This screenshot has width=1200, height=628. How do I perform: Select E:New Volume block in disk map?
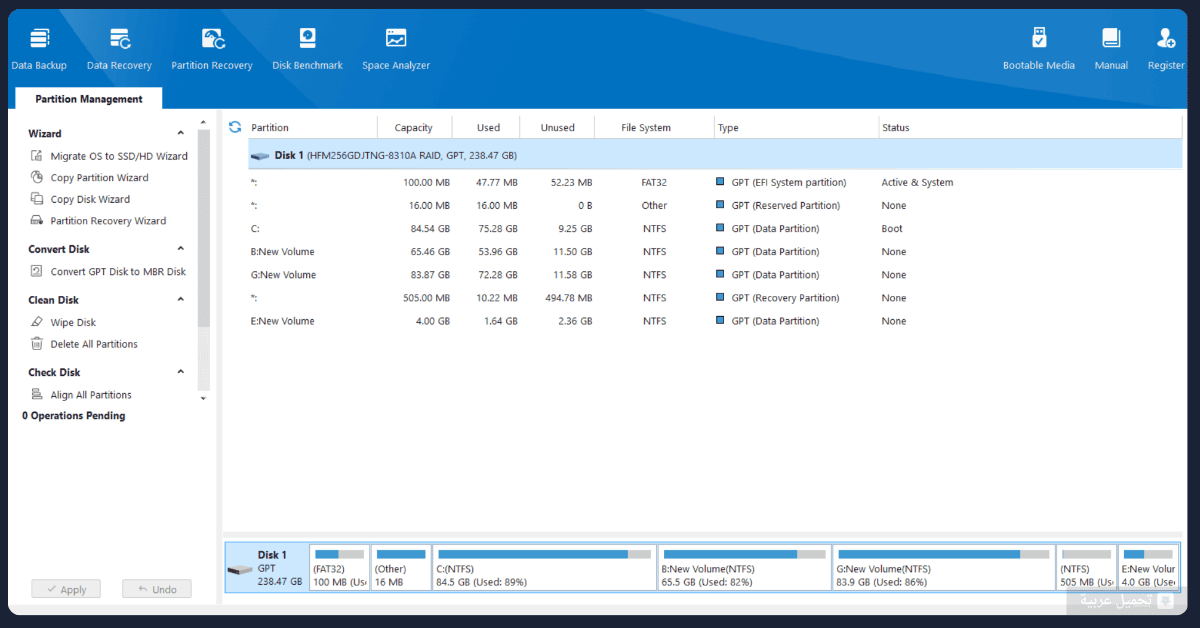tap(1148, 568)
